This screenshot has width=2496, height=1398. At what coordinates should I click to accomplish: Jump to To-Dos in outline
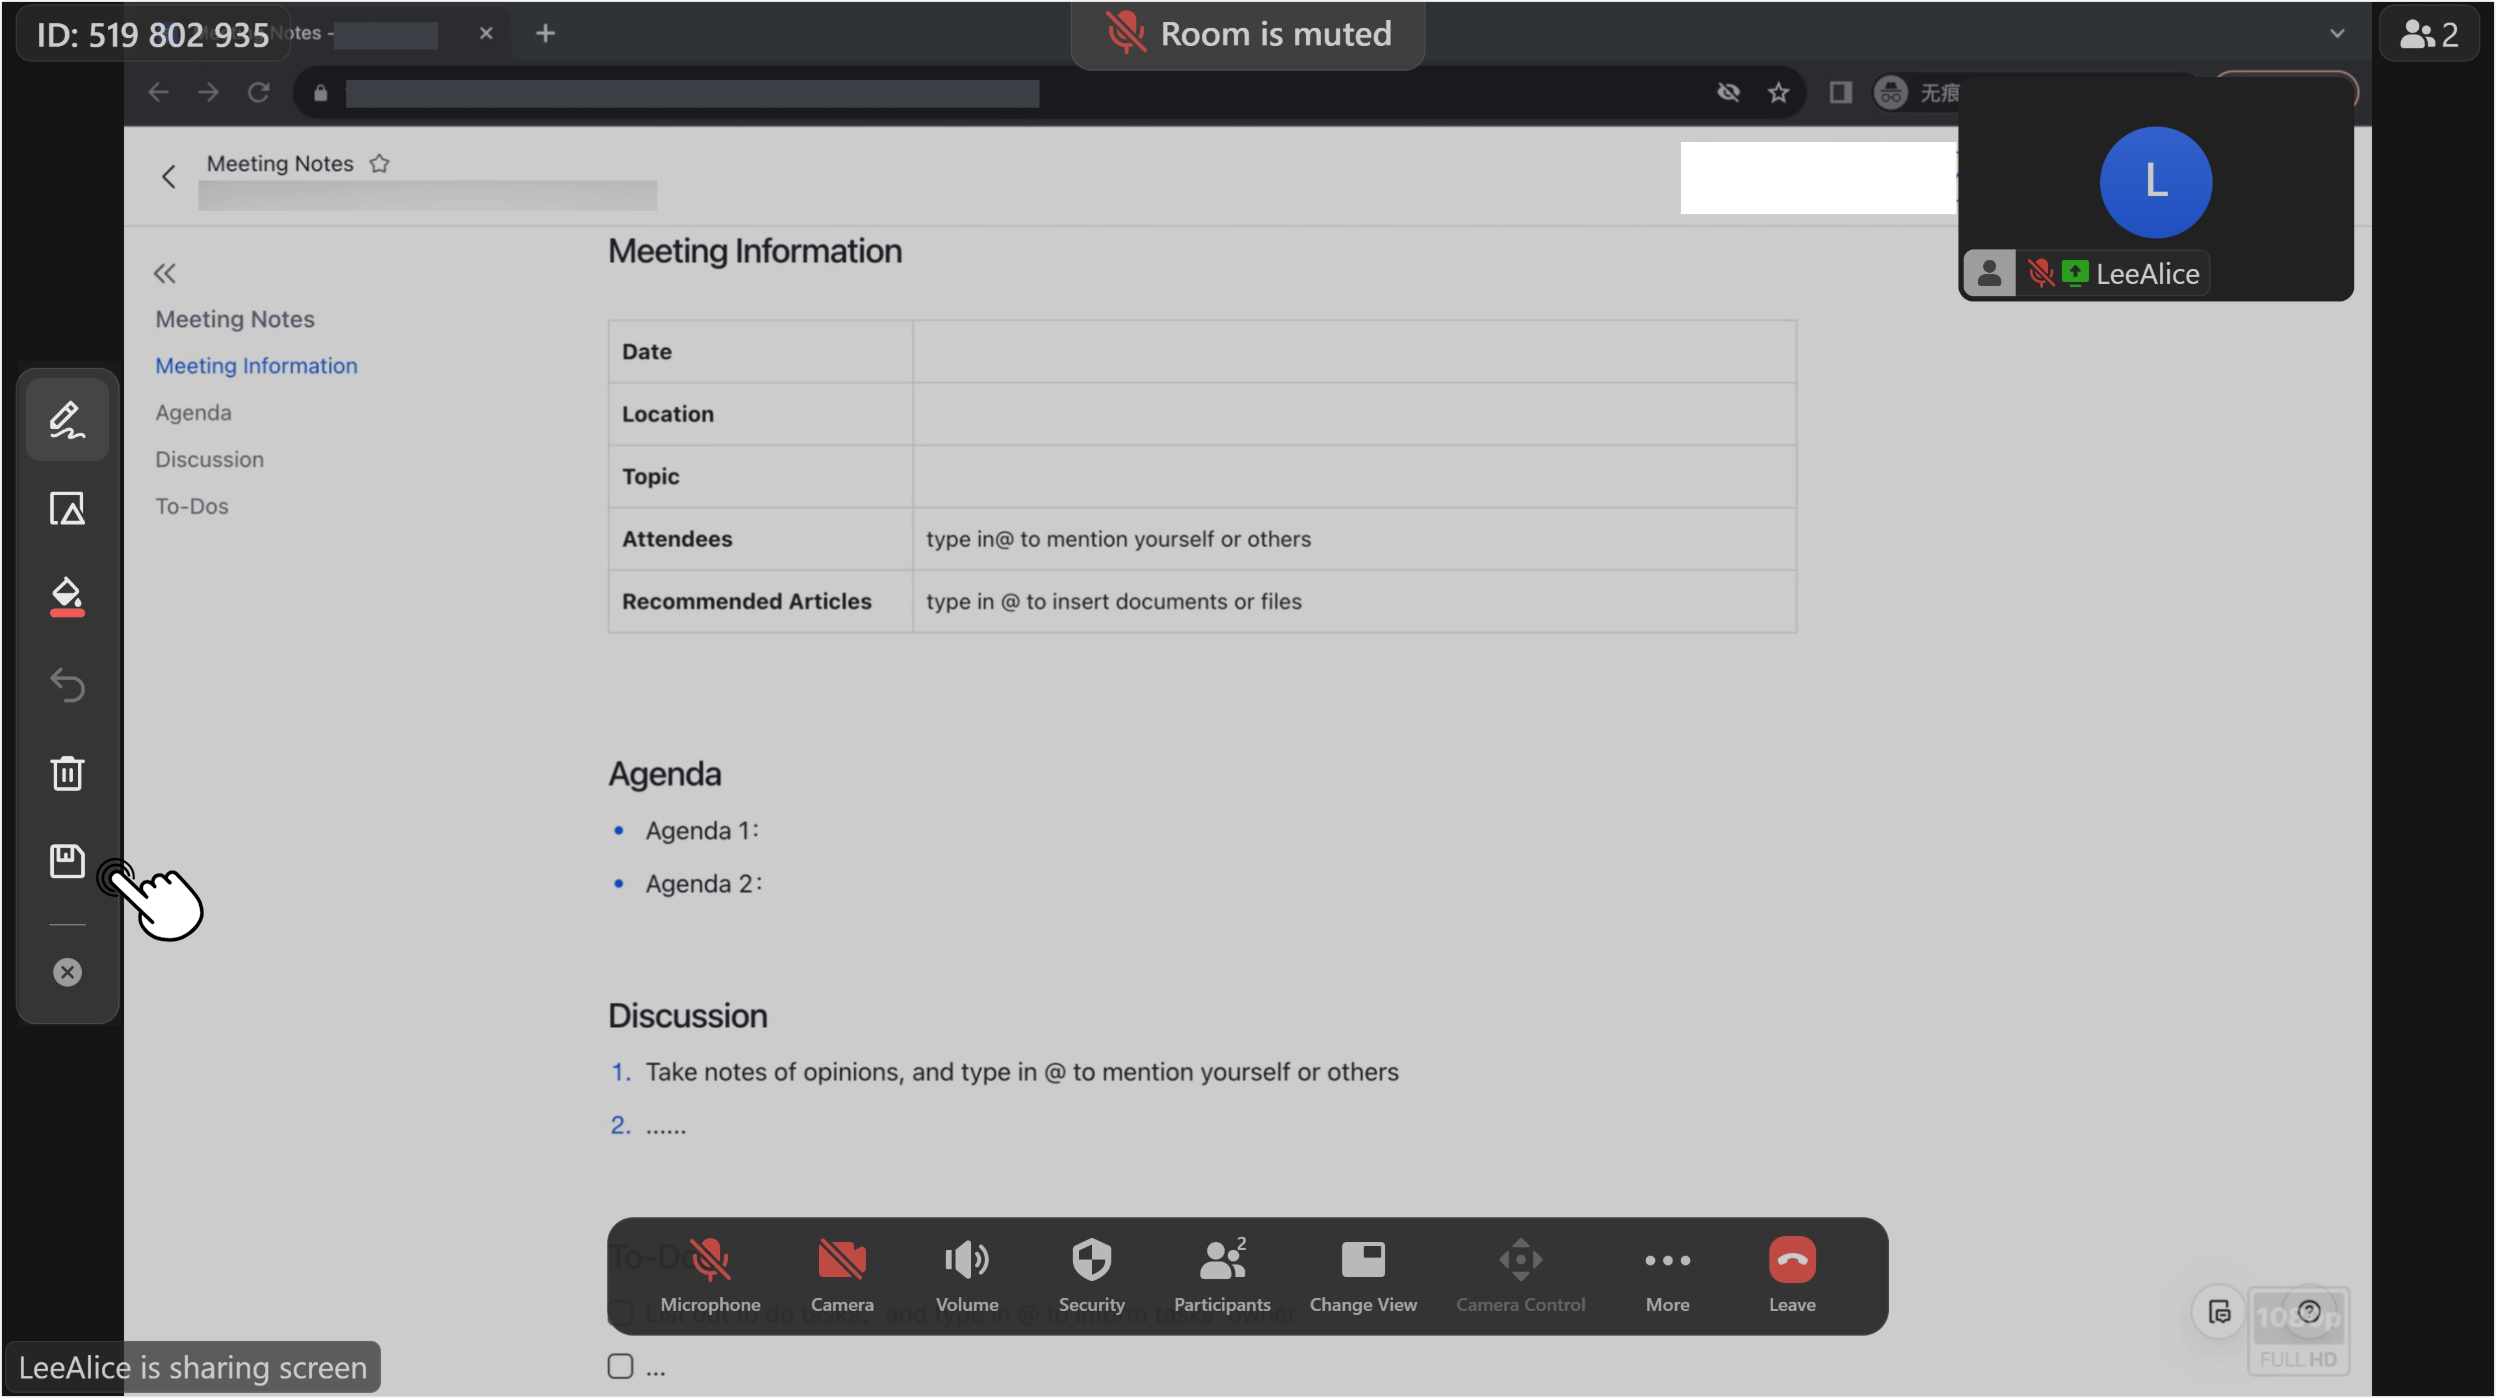click(192, 507)
